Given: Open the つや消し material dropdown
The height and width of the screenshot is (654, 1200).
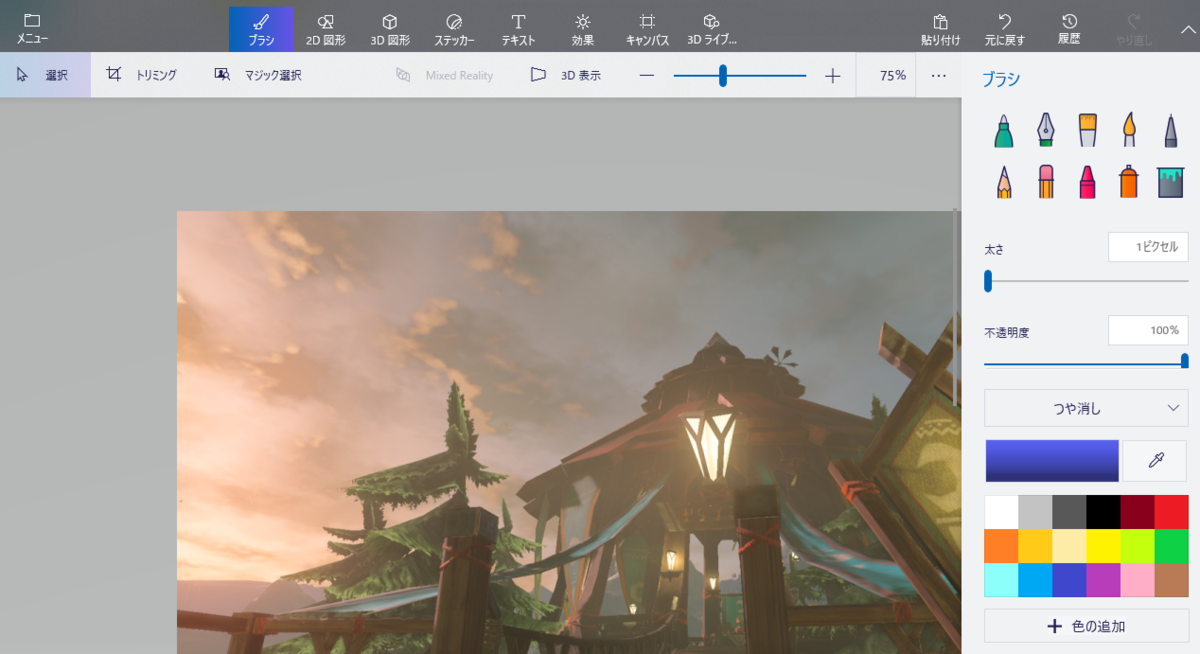Looking at the screenshot, I should pos(1086,408).
